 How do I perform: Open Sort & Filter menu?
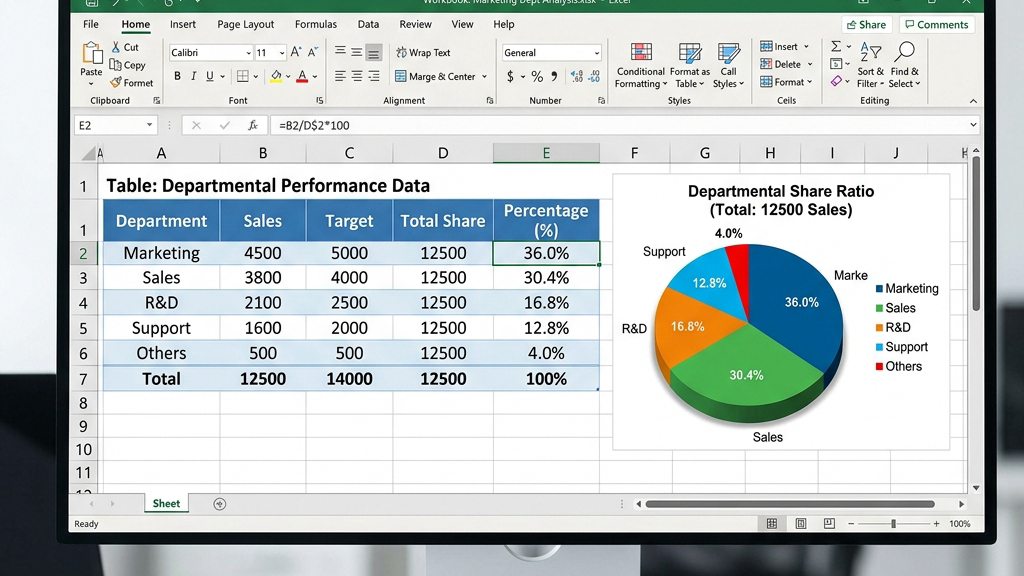(x=871, y=65)
